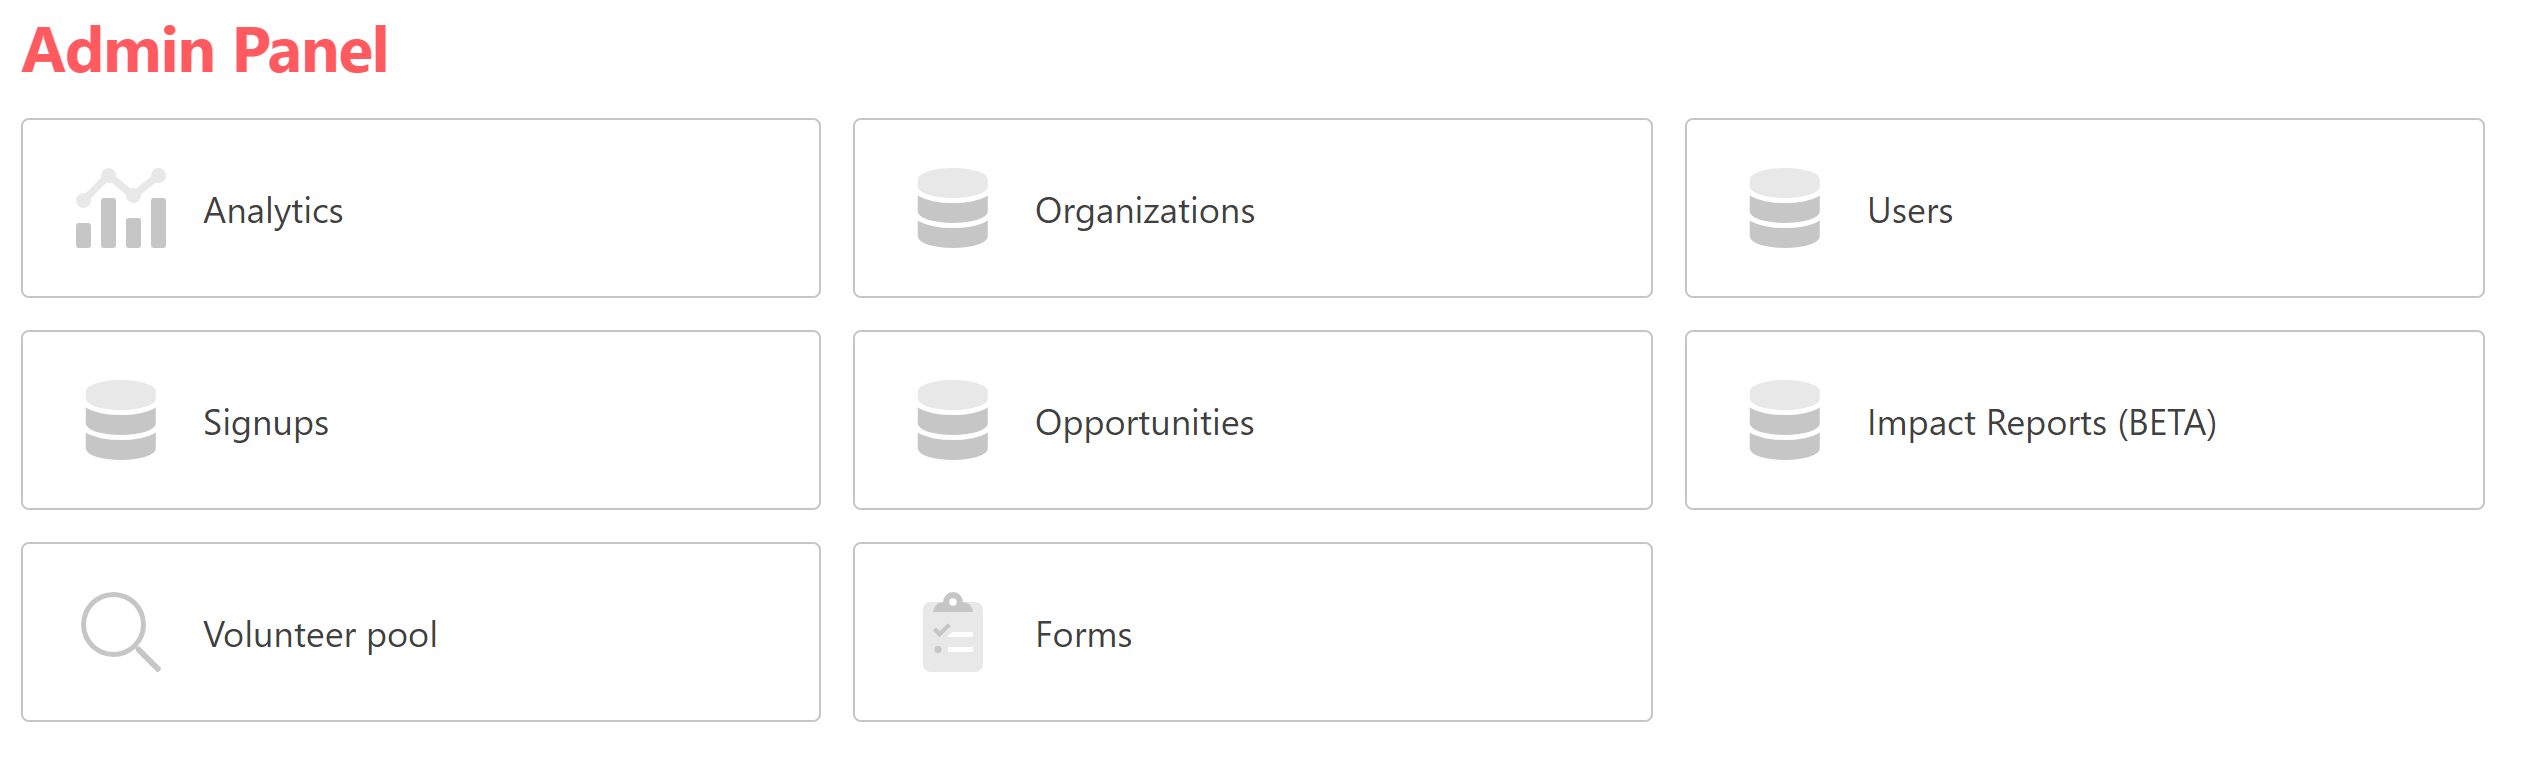Viewport: 2527px width, 766px height.
Task: Select the Signups text label
Action: (x=265, y=423)
